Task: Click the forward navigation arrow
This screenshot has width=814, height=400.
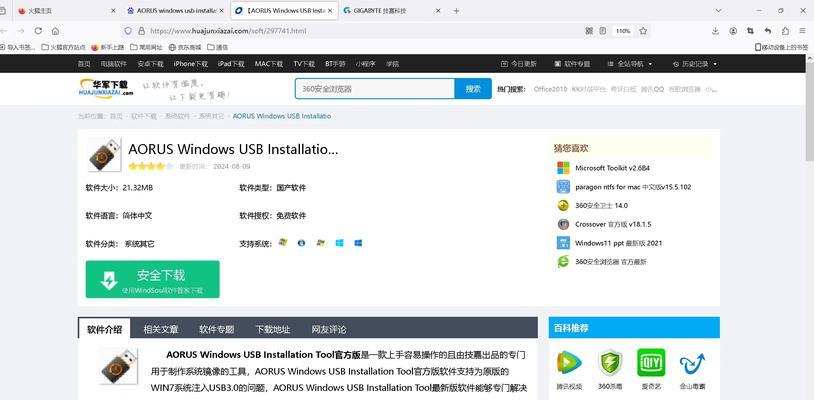Action: pos(21,31)
